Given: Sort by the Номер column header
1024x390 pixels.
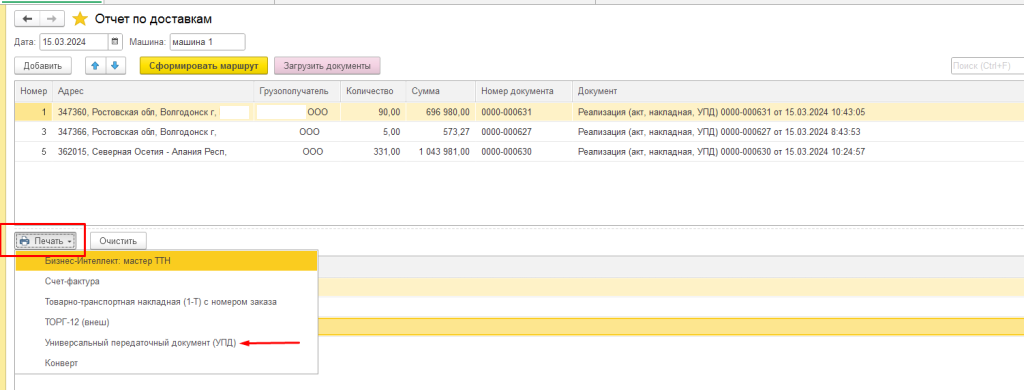Looking at the screenshot, I should [x=34, y=91].
